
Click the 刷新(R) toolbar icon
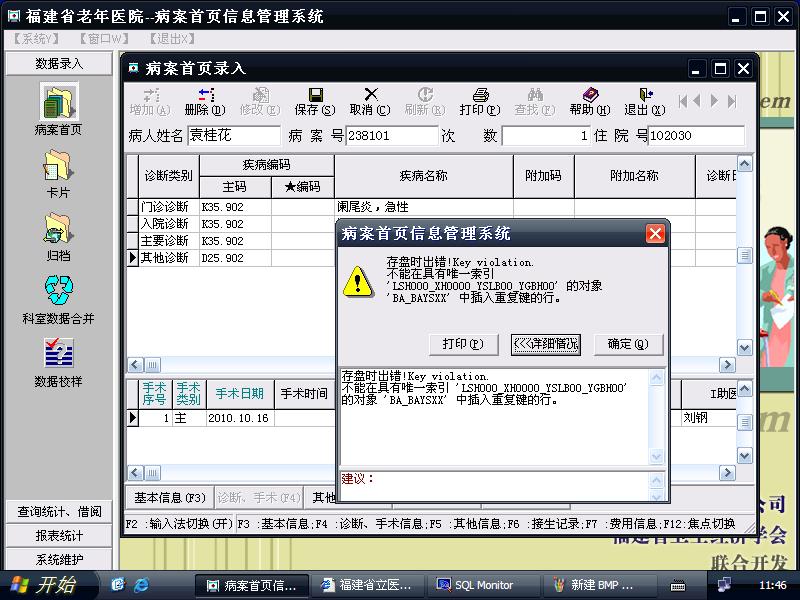[x=424, y=102]
